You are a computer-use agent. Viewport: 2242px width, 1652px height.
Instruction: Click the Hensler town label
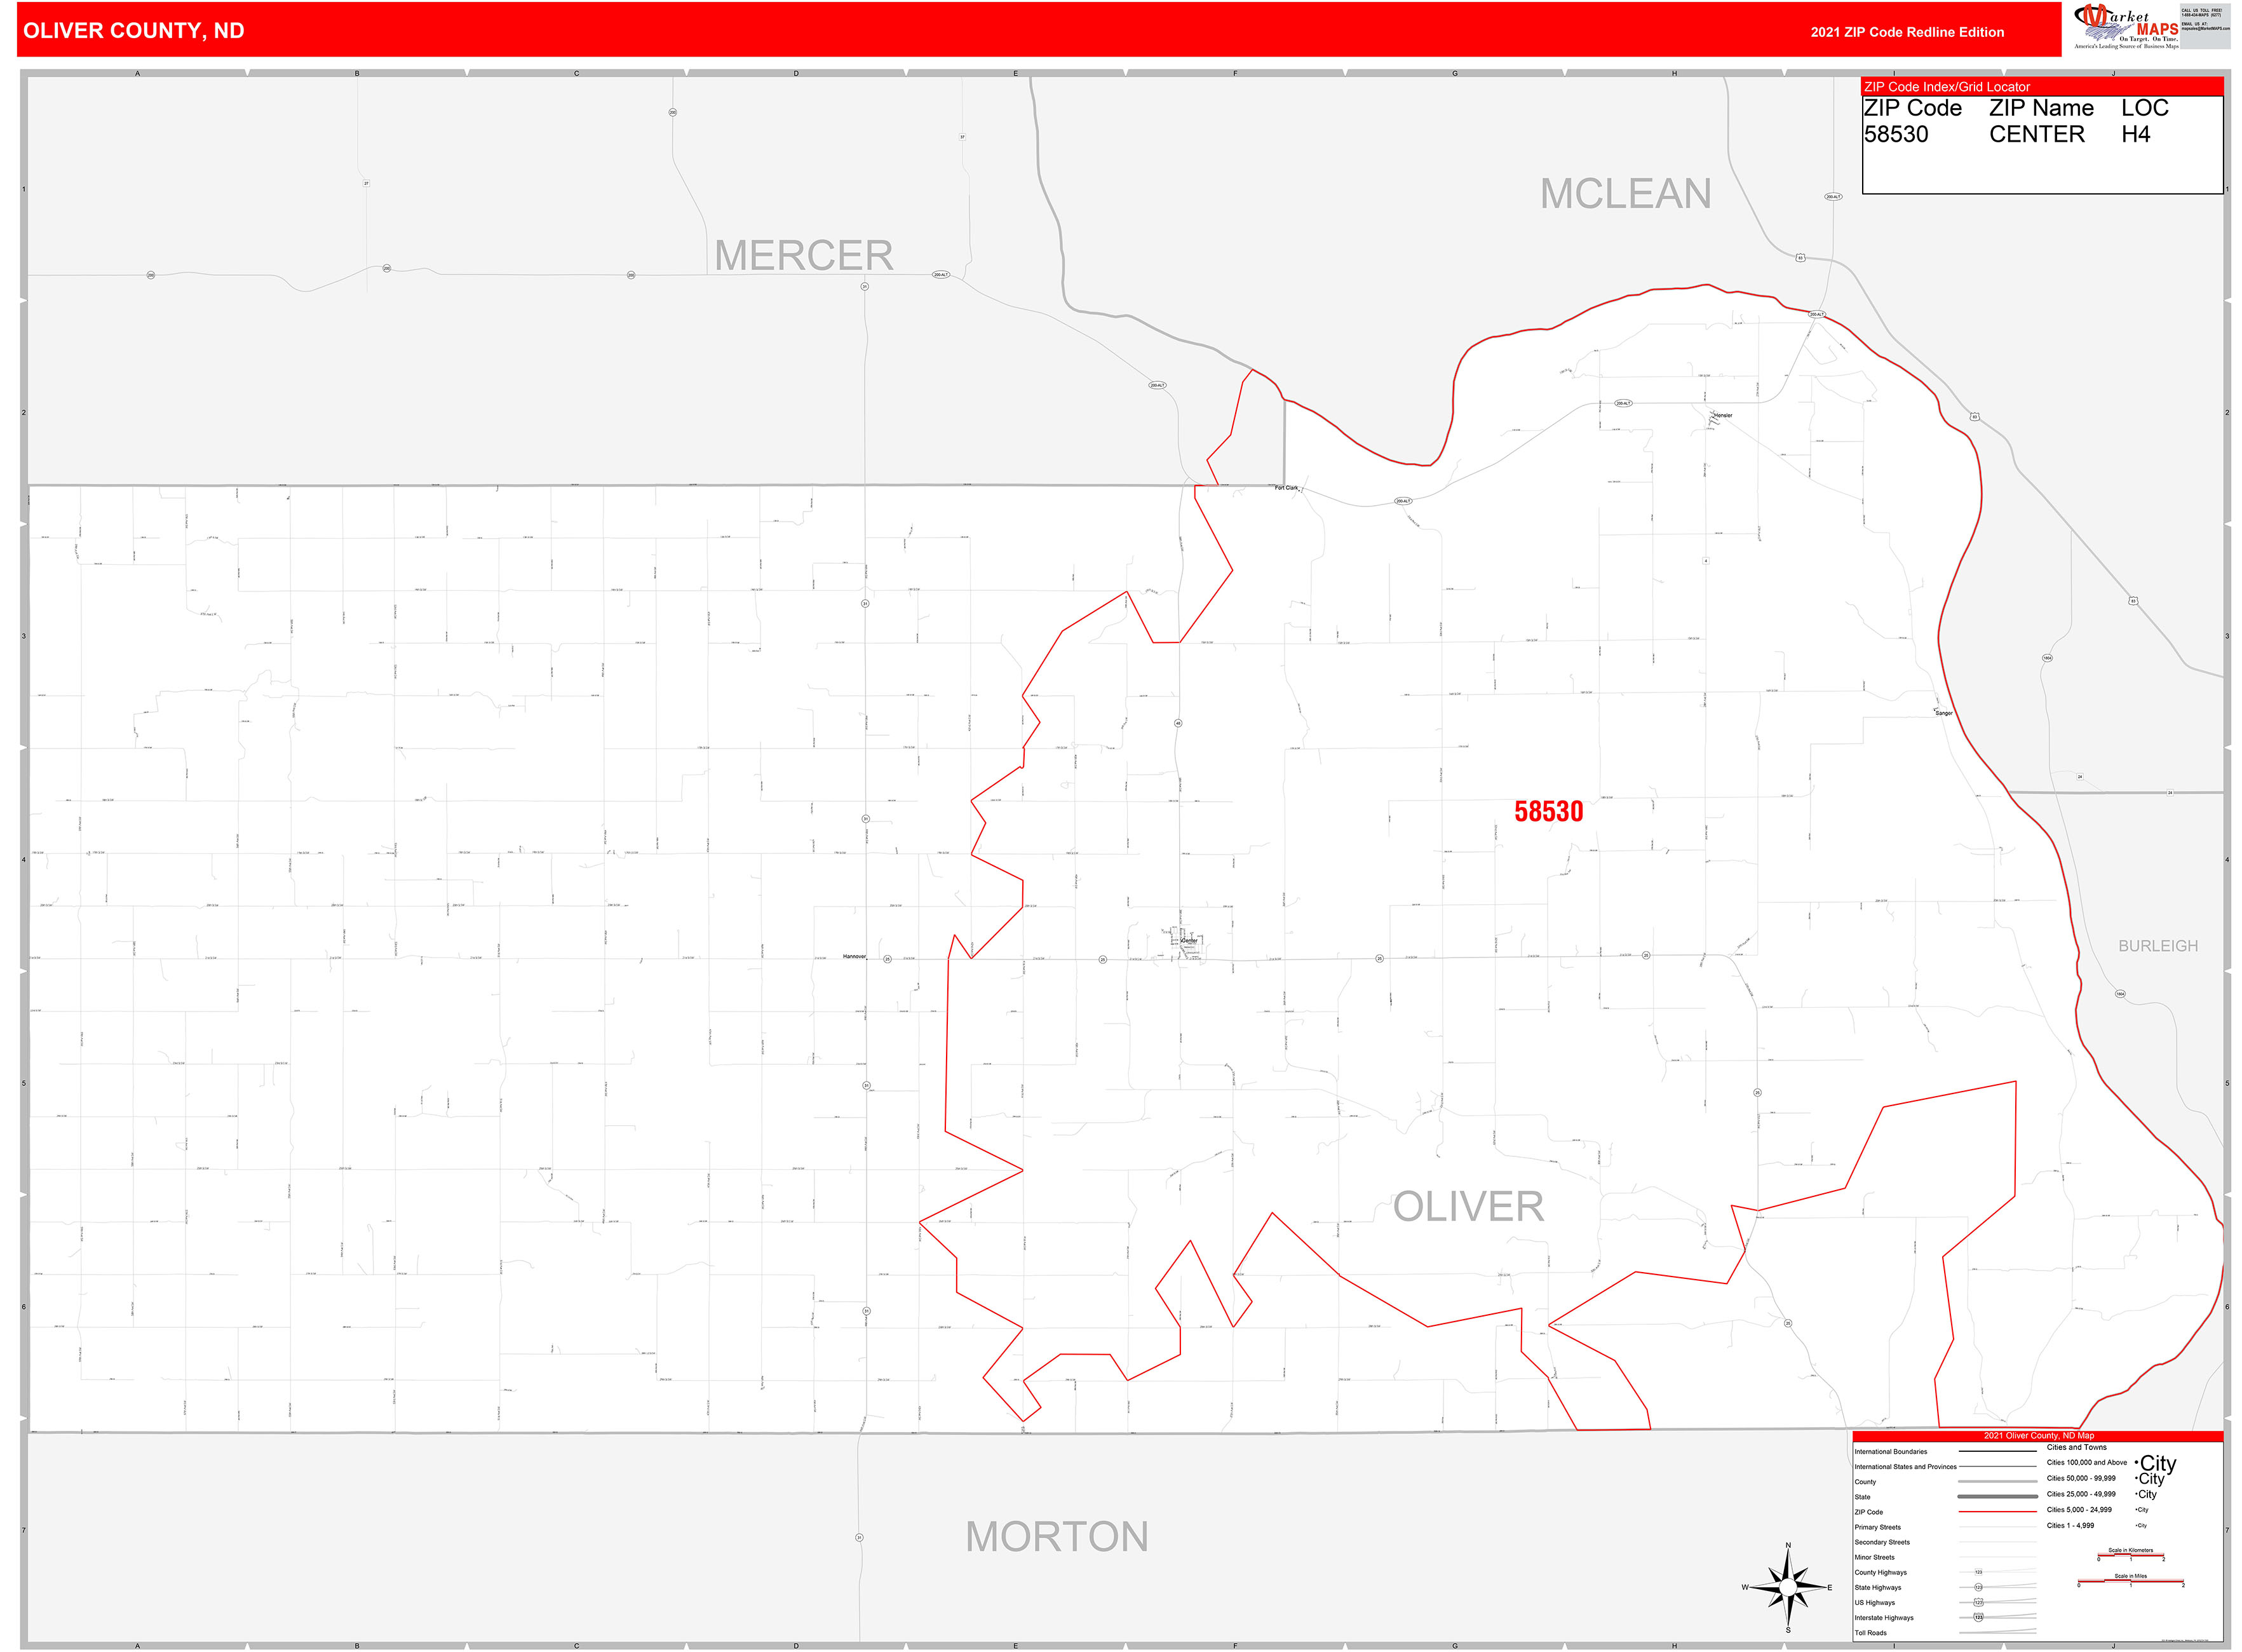click(1723, 415)
